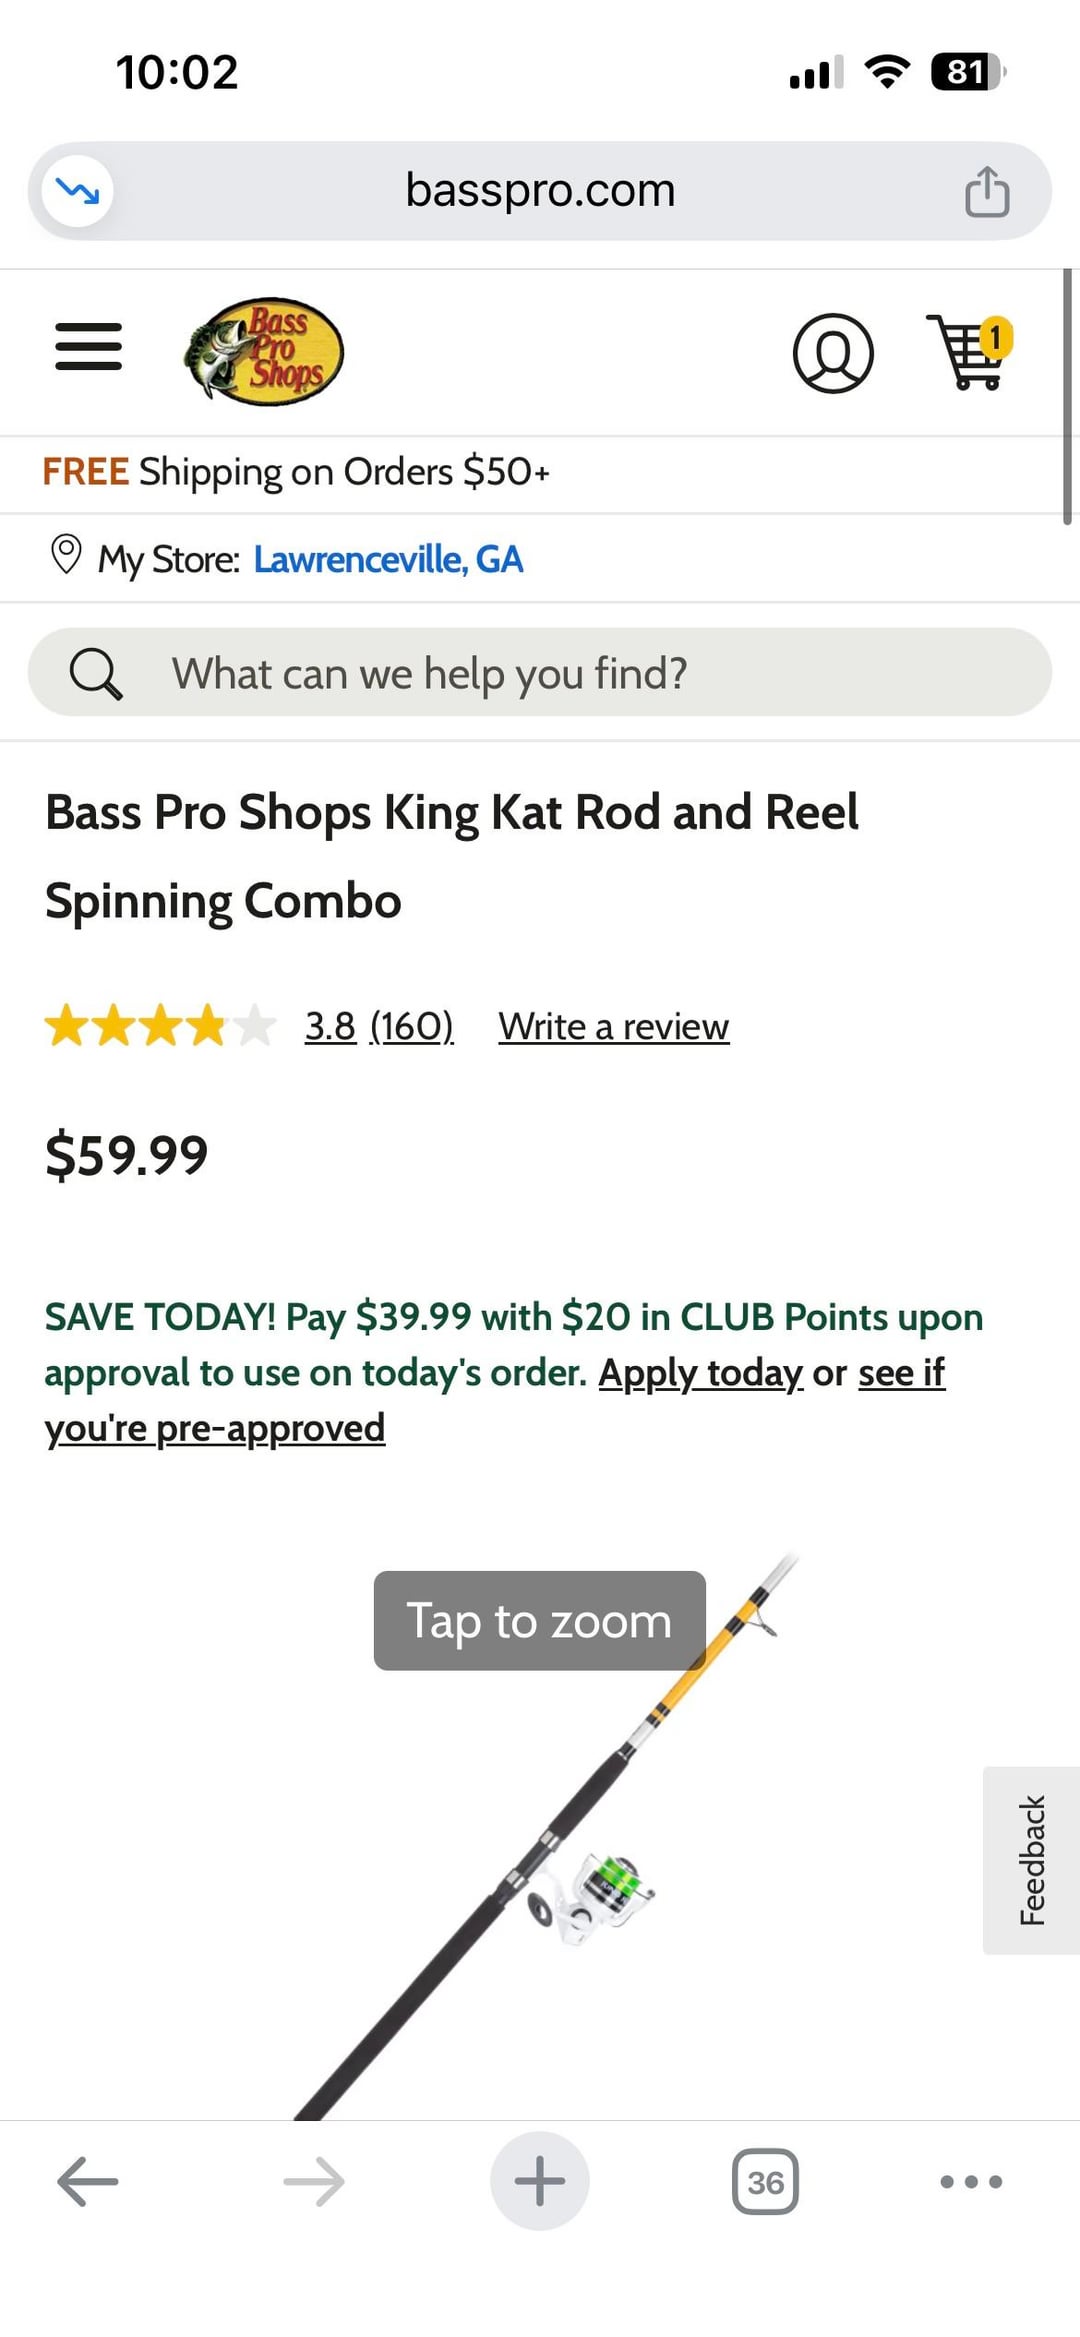Tap the price tracking icon in address bar

point(77,191)
